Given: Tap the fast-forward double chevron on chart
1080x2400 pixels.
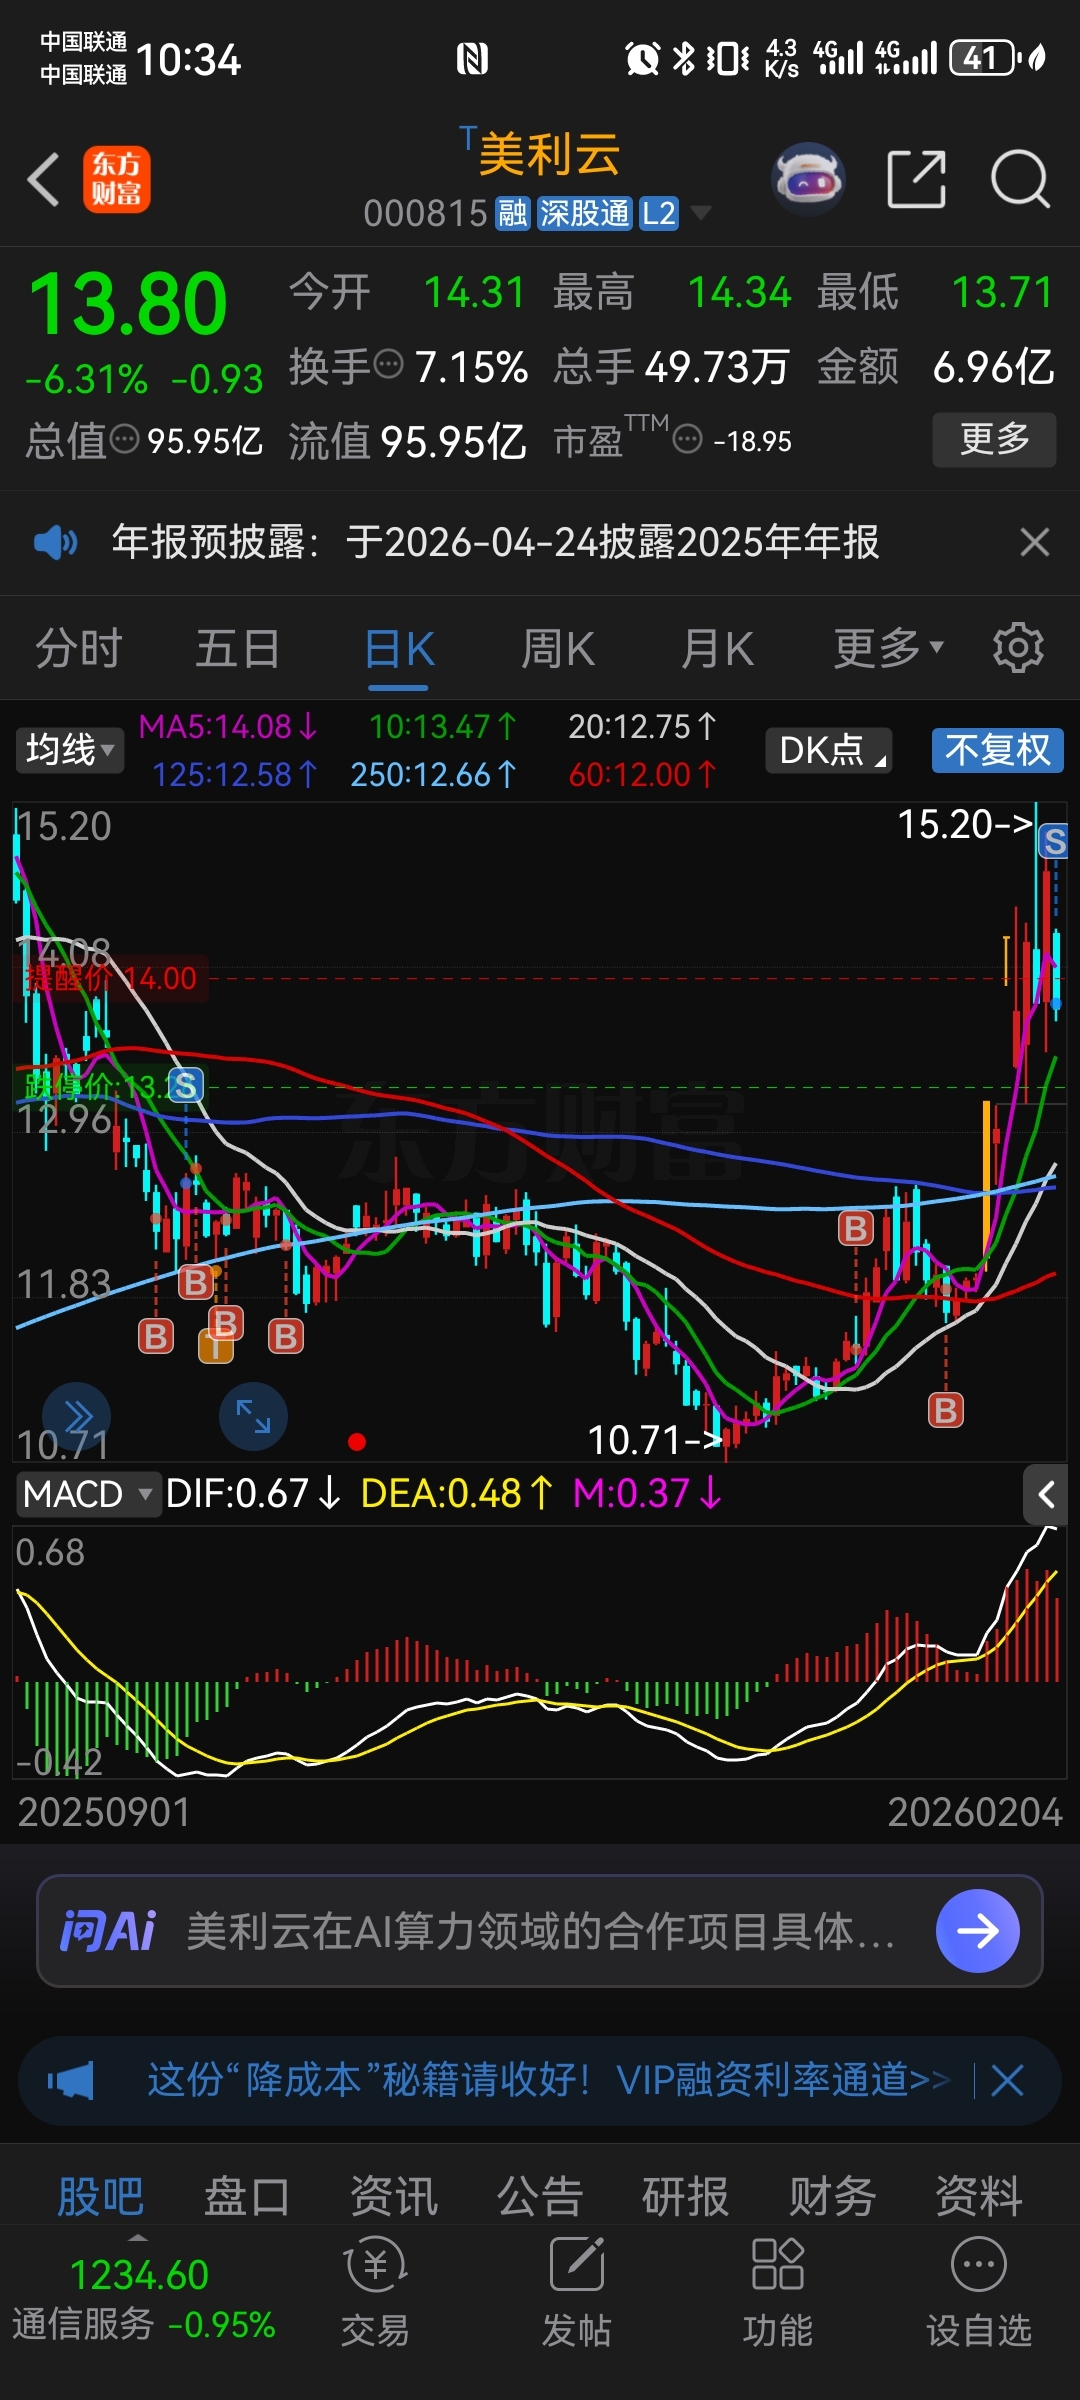Looking at the screenshot, I should [x=77, y=1416].
